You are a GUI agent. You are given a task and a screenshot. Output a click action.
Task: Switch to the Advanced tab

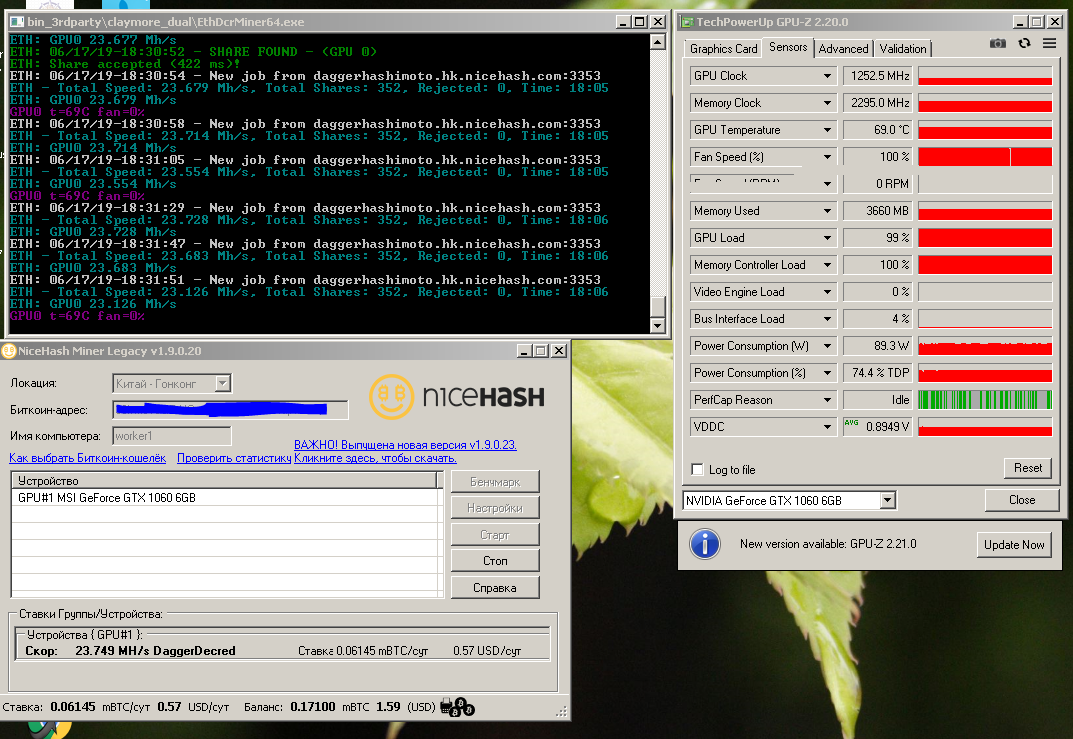pos(843,49)
